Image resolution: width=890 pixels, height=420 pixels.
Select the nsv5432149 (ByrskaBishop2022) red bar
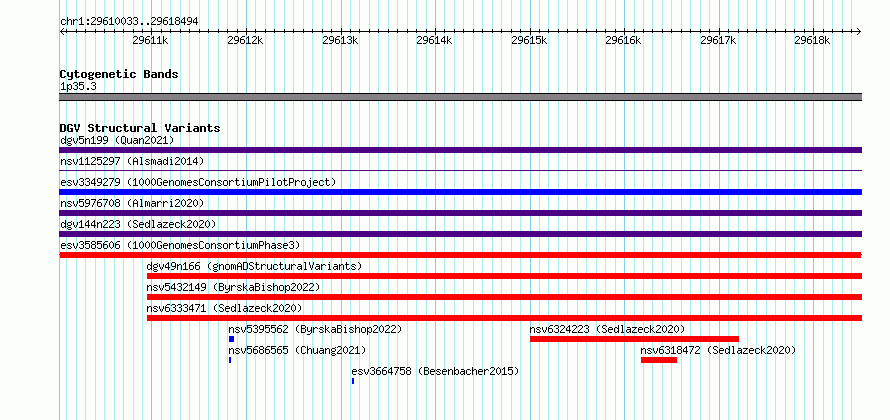pos(504,297)
